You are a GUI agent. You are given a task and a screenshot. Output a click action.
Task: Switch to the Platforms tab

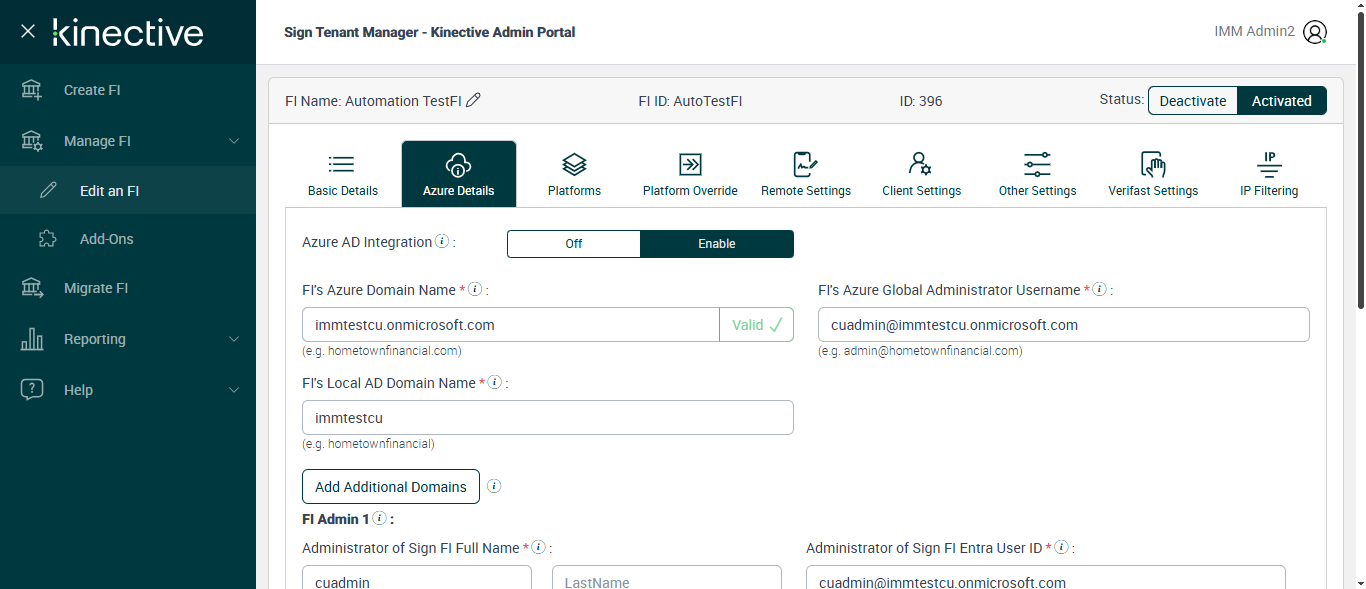click(574, 174)
